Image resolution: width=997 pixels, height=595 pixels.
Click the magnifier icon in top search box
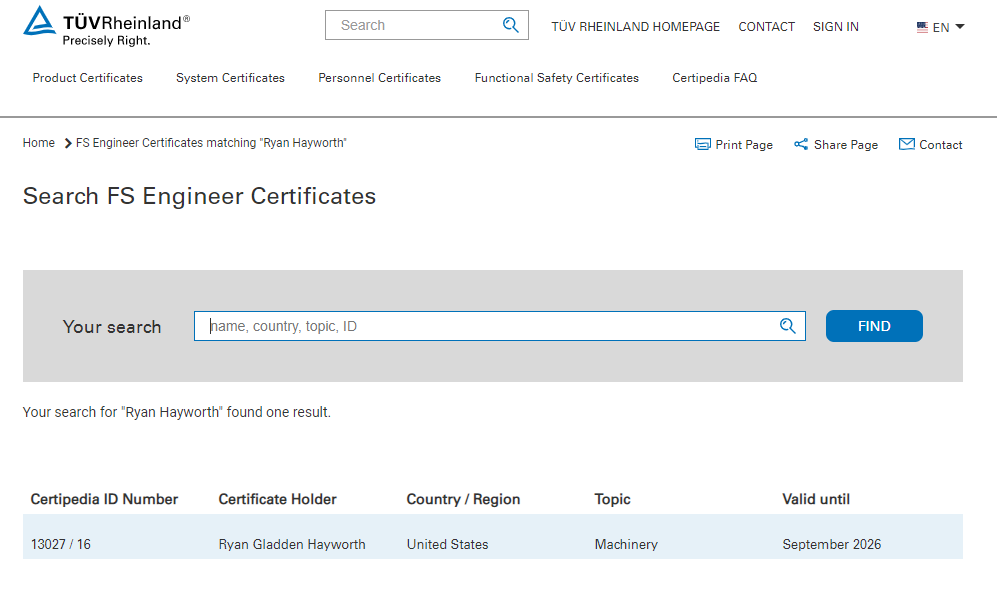[511, 25]
